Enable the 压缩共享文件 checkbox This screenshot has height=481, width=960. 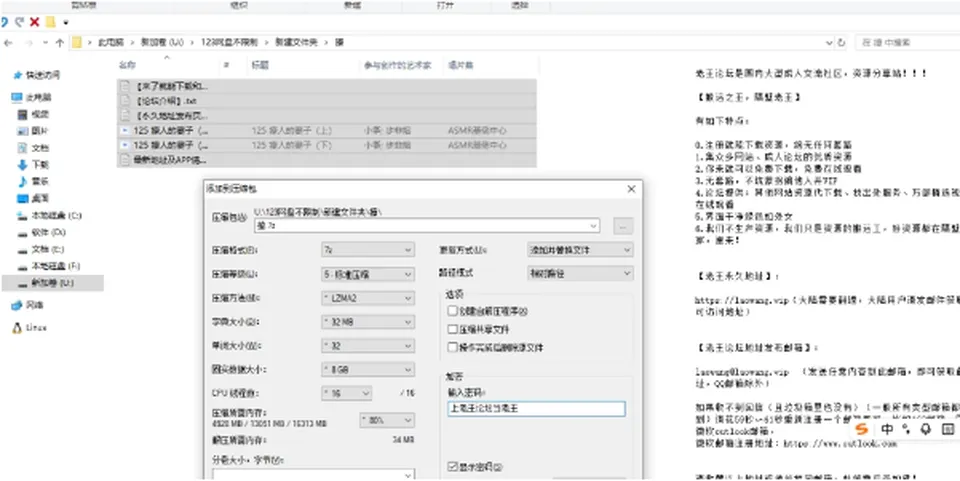pyautogui.click(x=452, y=329)
